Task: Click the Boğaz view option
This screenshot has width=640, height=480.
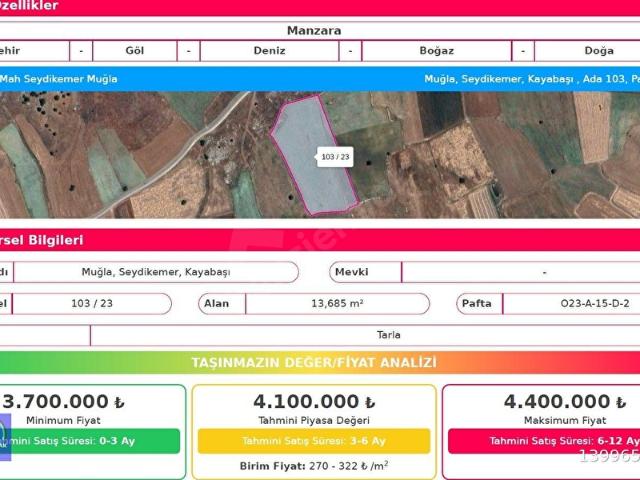Action: coord(436,51)
